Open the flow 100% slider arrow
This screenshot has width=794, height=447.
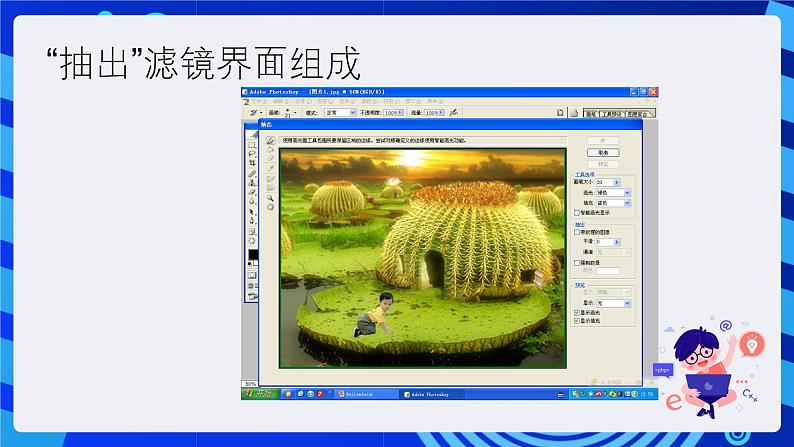[441, 112]
